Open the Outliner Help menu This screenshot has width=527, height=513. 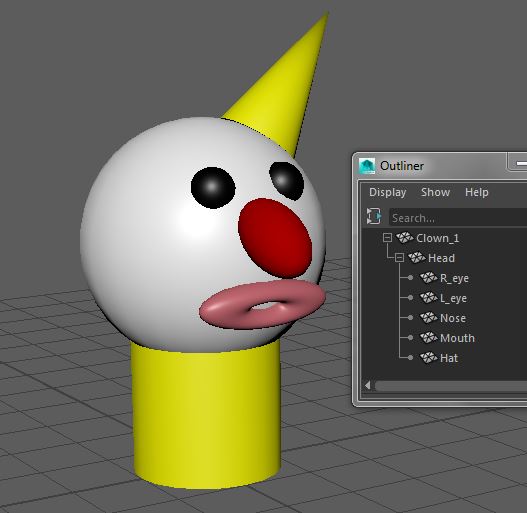pyautogui.click(x=477, y=192)
